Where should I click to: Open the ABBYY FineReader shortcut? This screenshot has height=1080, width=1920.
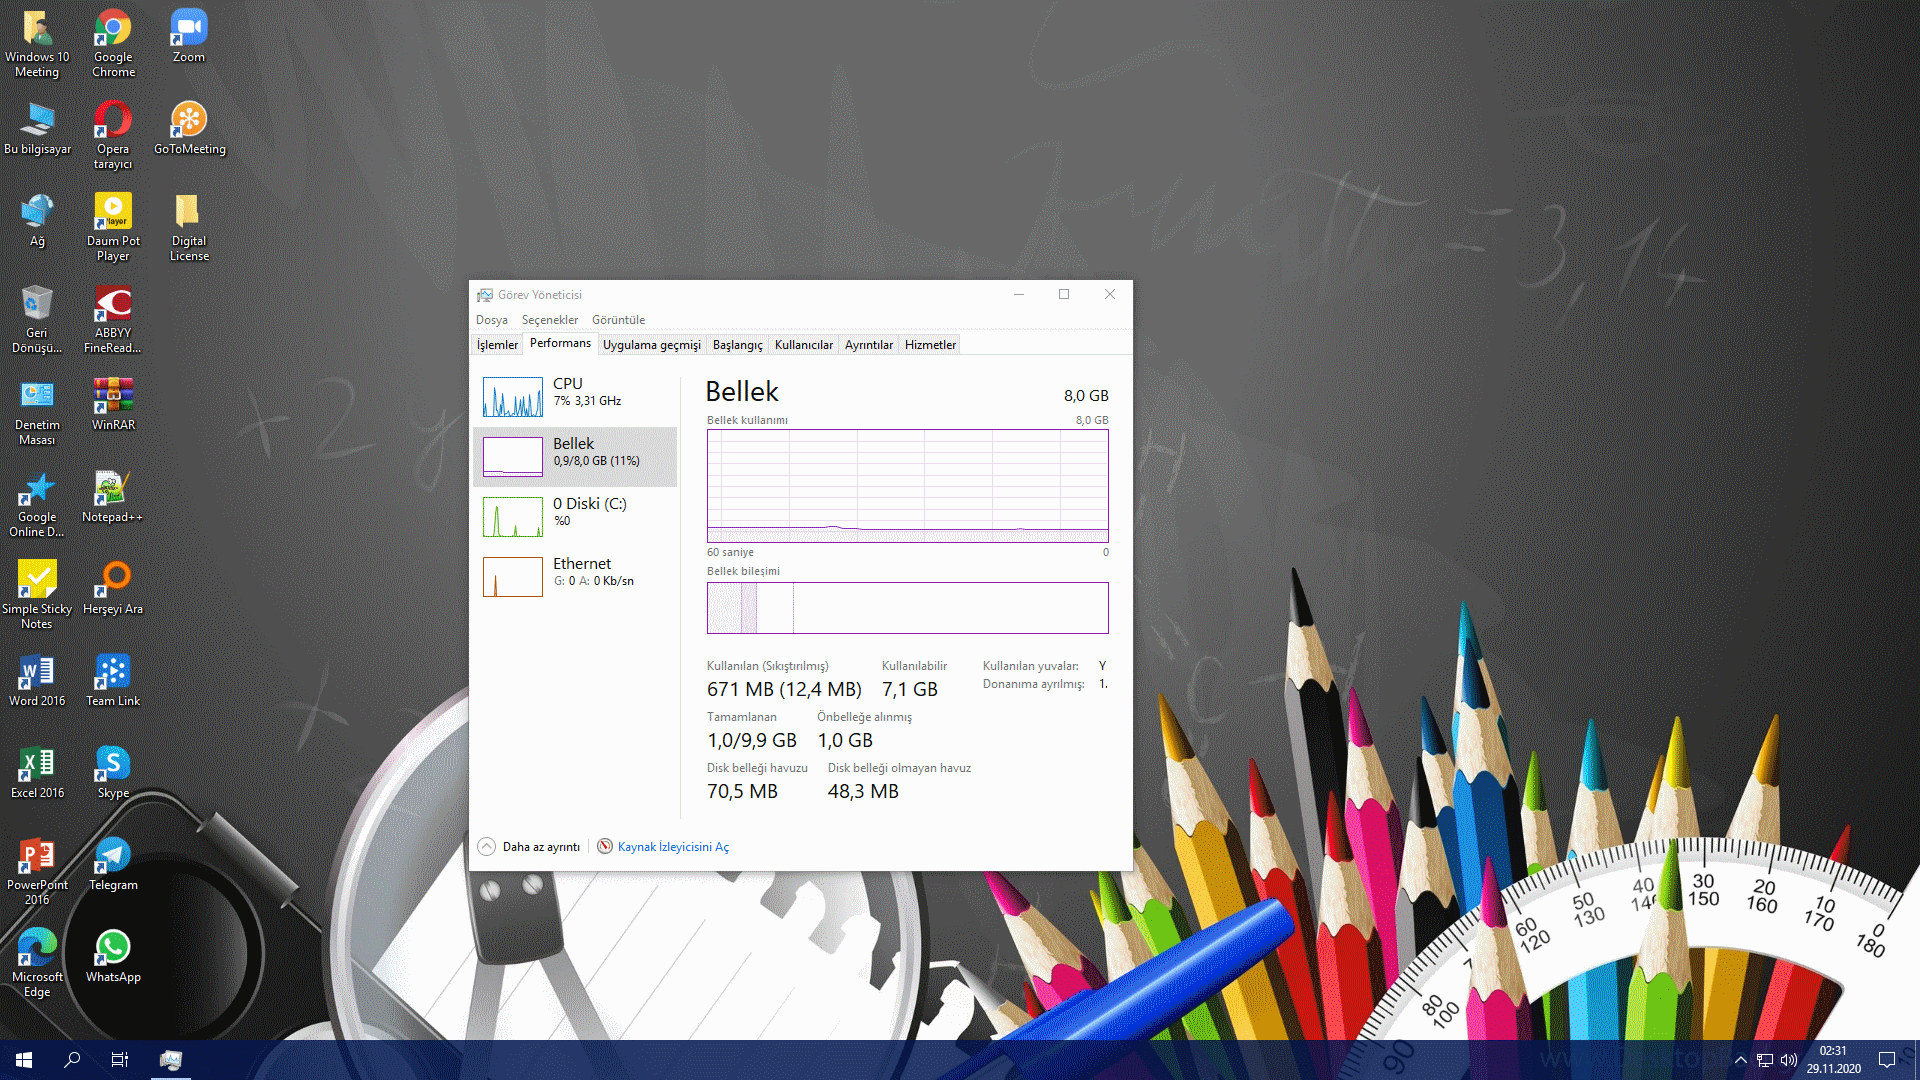[x=113, y=319]
